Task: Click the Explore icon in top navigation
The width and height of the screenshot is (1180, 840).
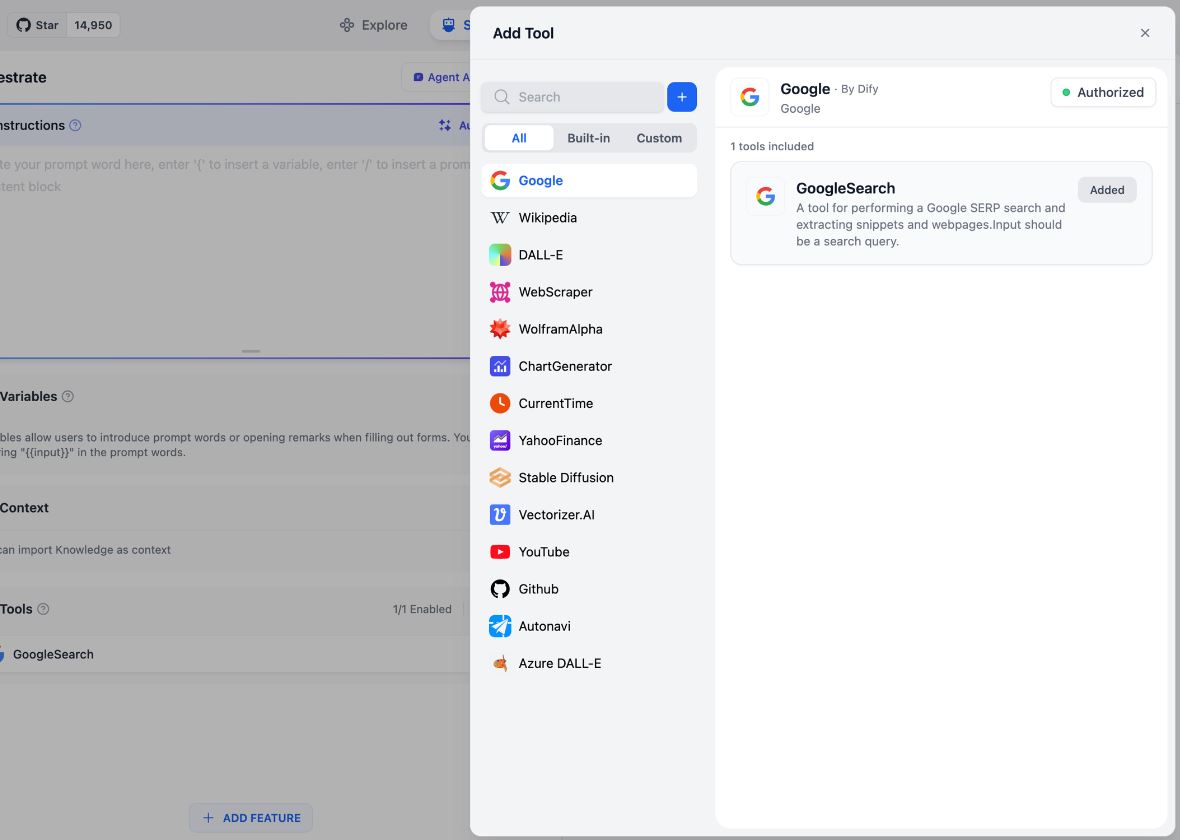Action: [346, 25]
